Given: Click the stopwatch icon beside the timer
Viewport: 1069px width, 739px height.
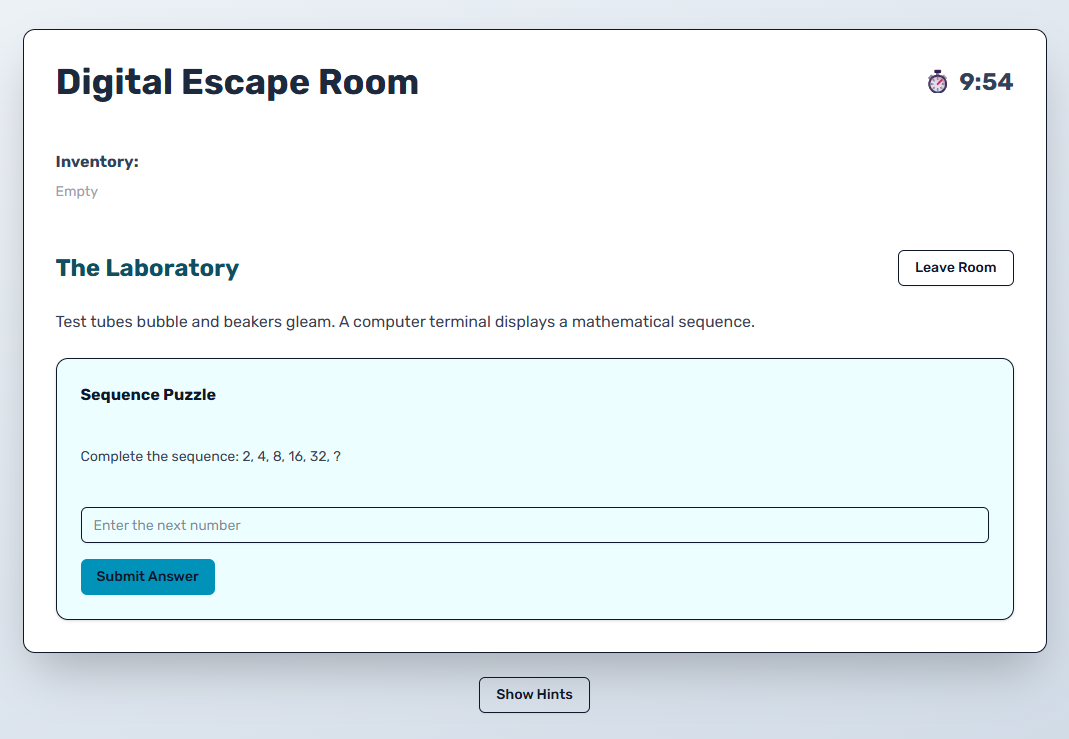Looking at the screenshot, I should point(937,82).
